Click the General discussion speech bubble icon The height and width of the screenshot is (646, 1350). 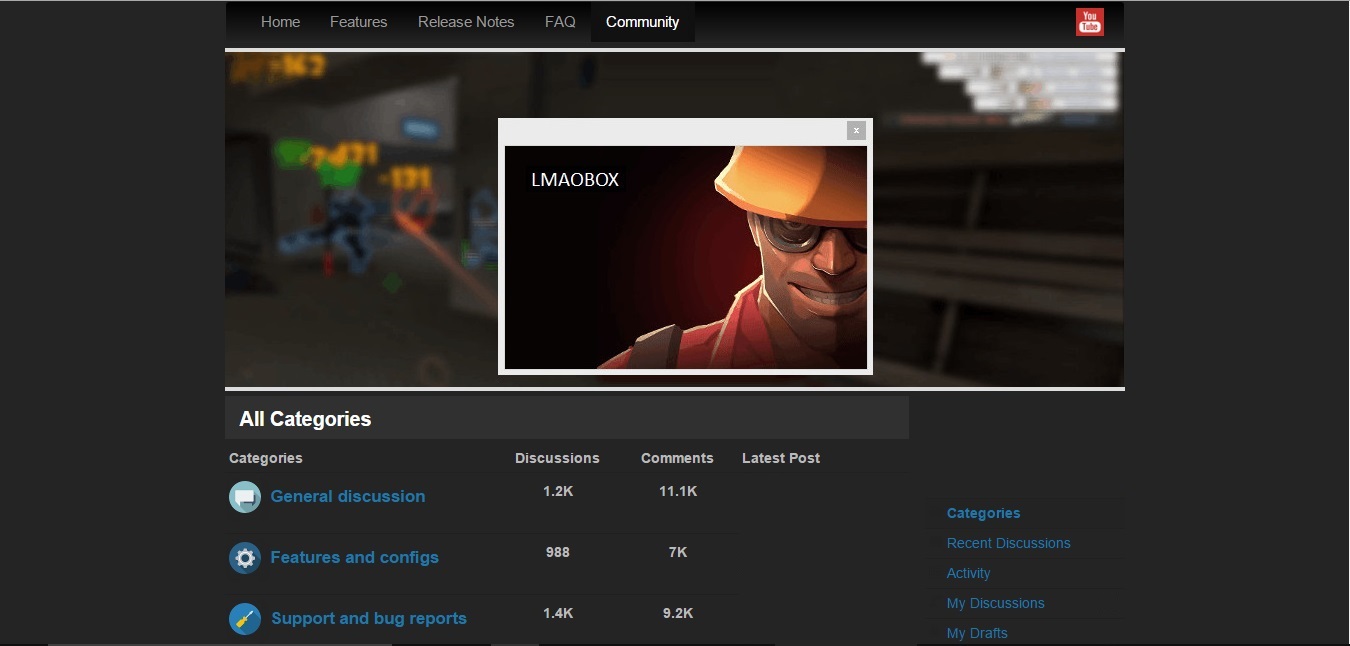[x=245, y=496]
